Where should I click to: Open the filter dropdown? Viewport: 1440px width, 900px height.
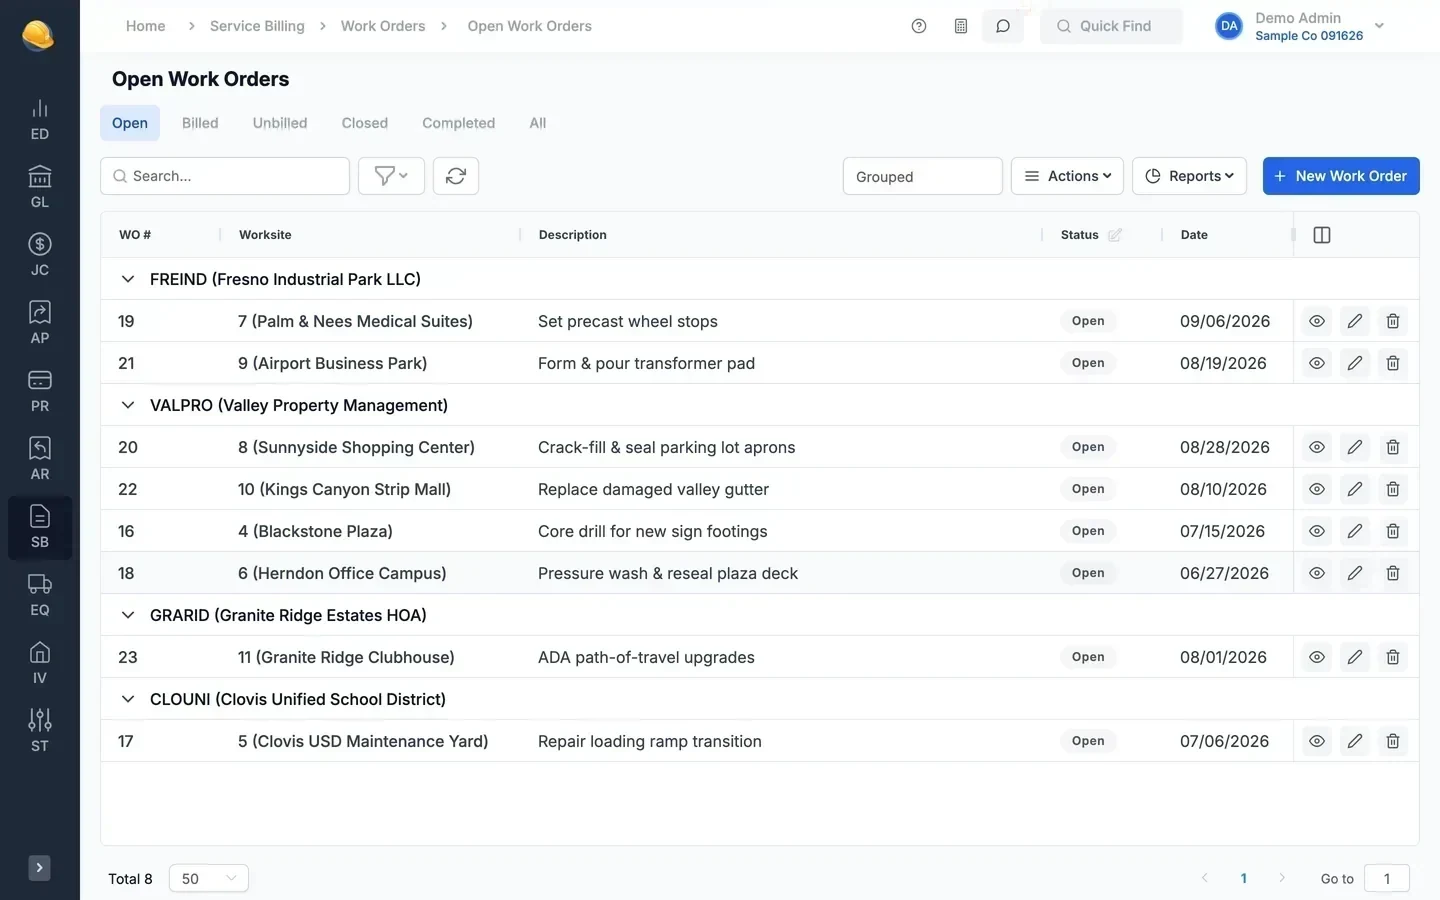(391, 176)
